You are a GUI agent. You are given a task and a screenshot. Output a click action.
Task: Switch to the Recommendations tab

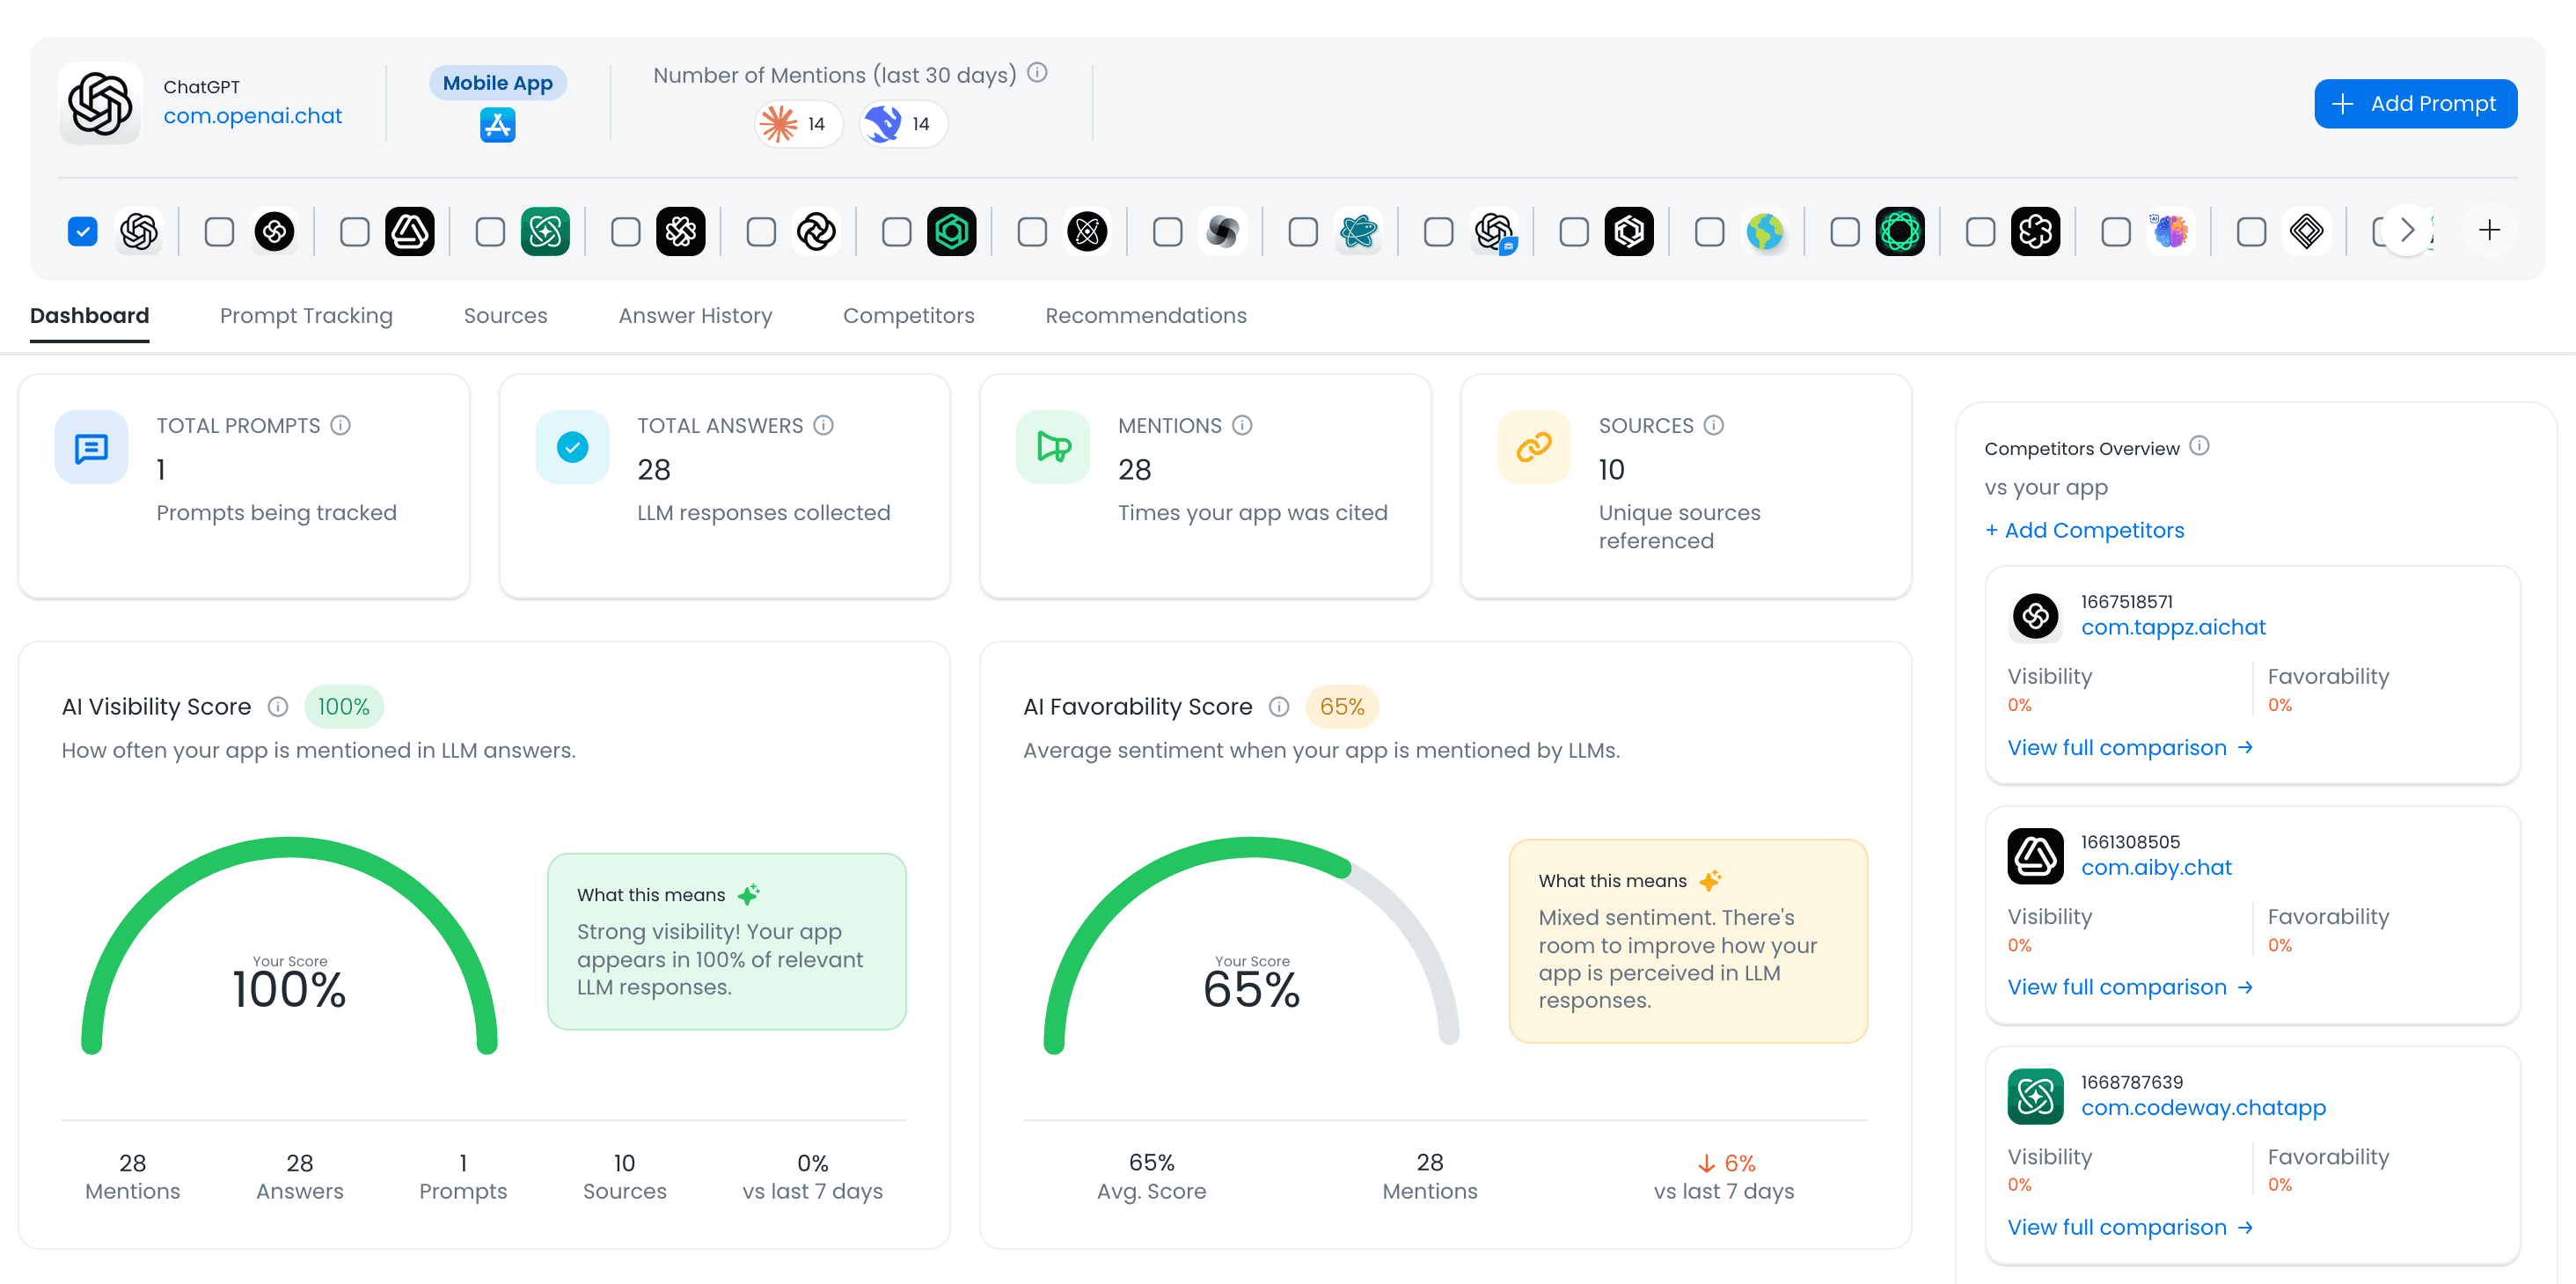tap(1146, 316)
